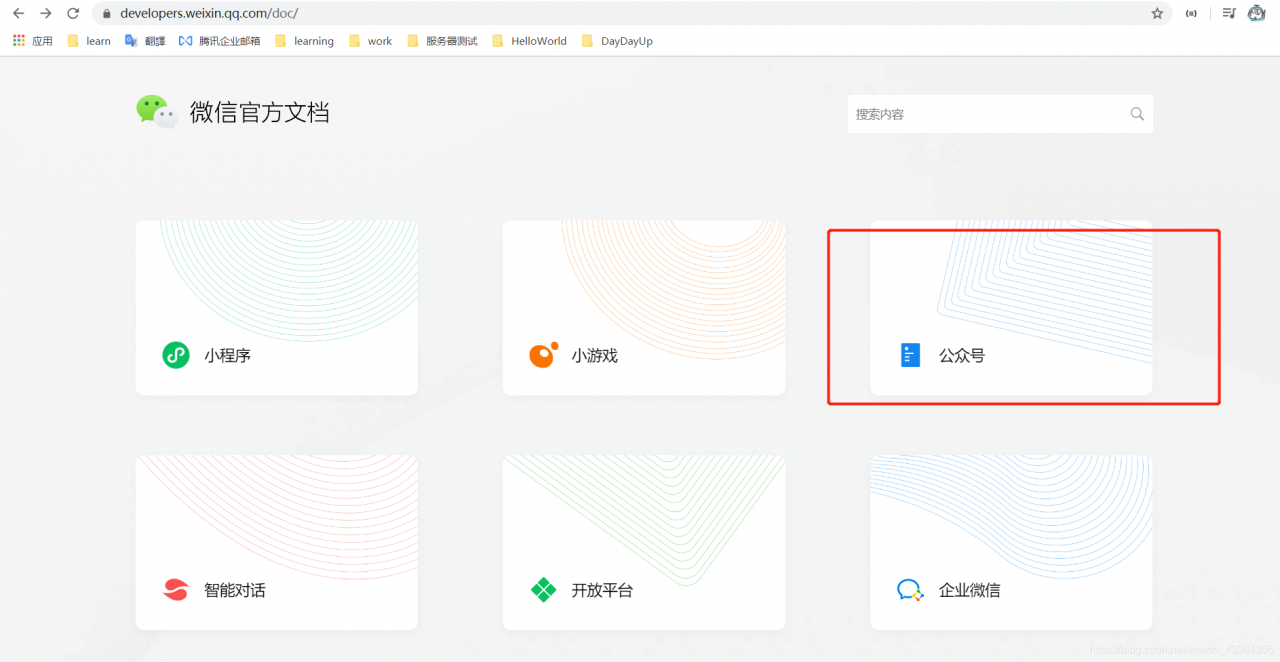Open the 翻译 bookmark with Google Translate icon
The image size is (1280, 662).
(x=144, y=40)
